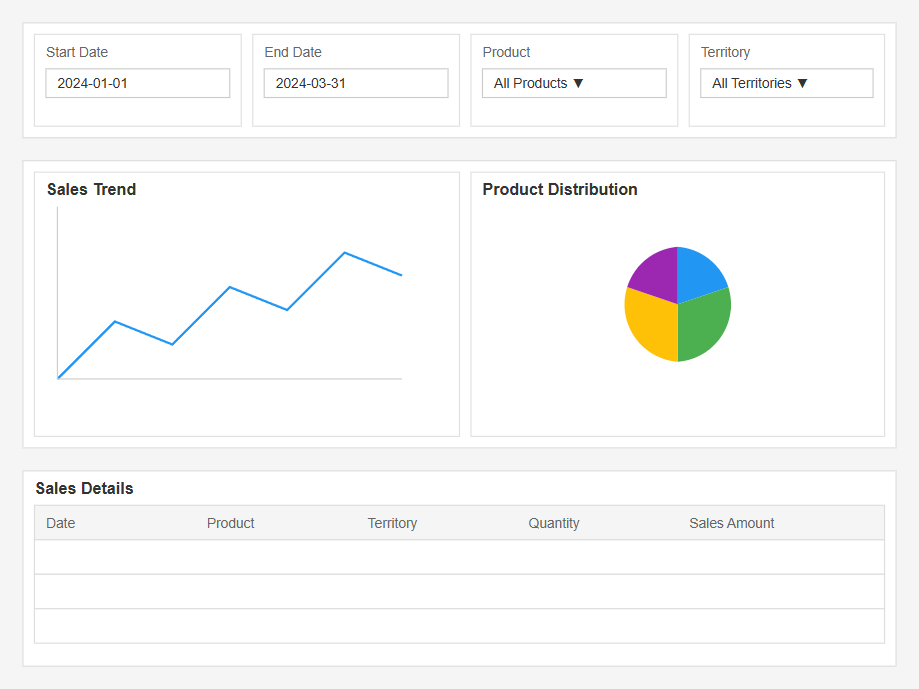Click the End Date input field
This screenshot has height=689, width=919.
point(356,83)
